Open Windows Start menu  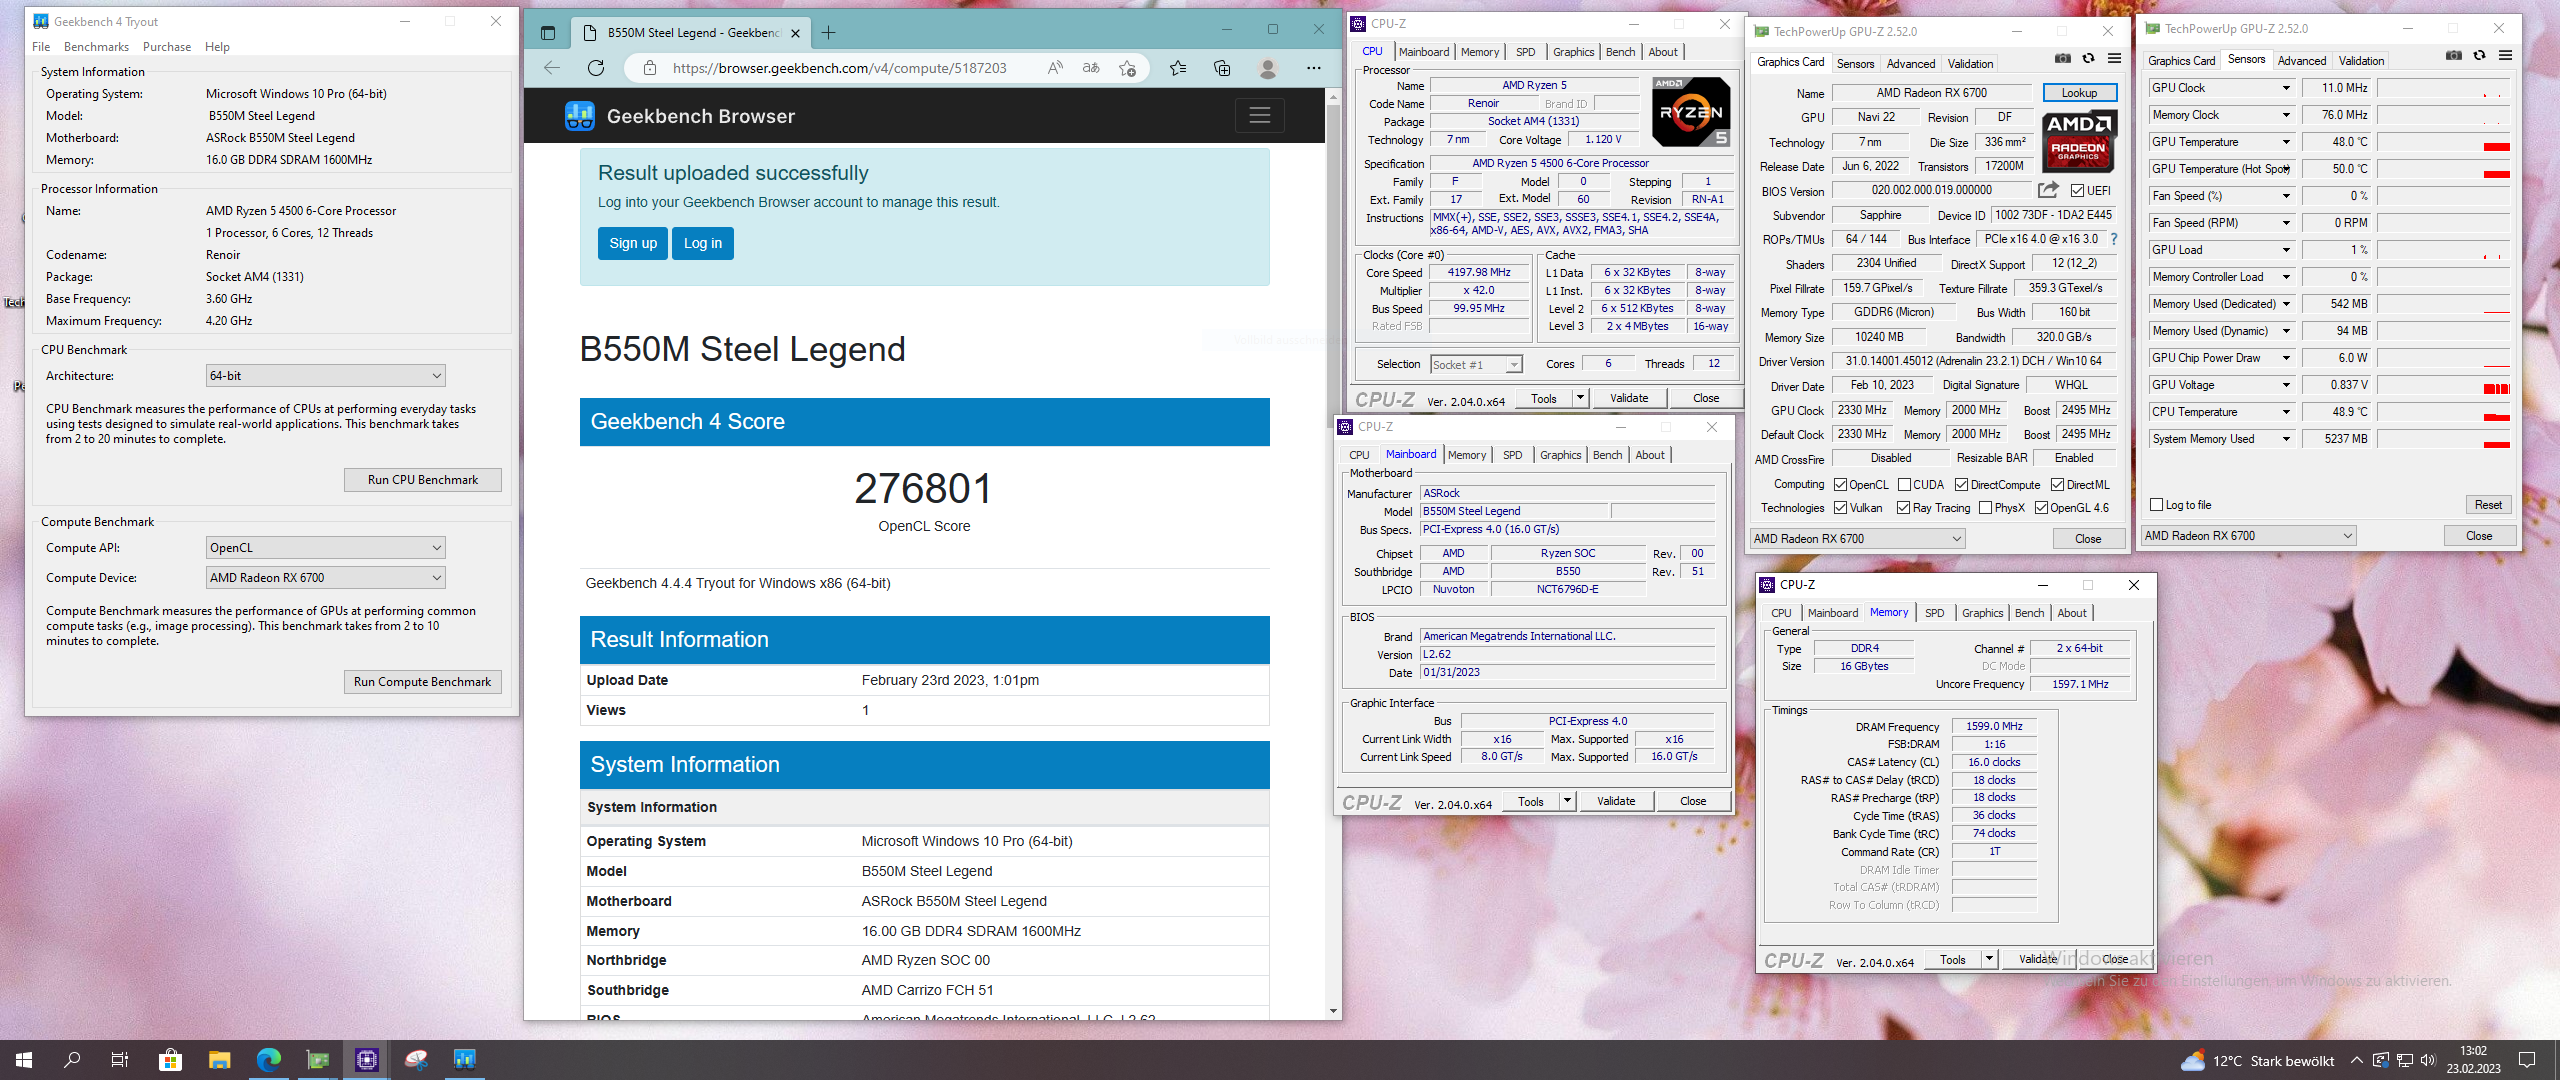(24, 1060)
